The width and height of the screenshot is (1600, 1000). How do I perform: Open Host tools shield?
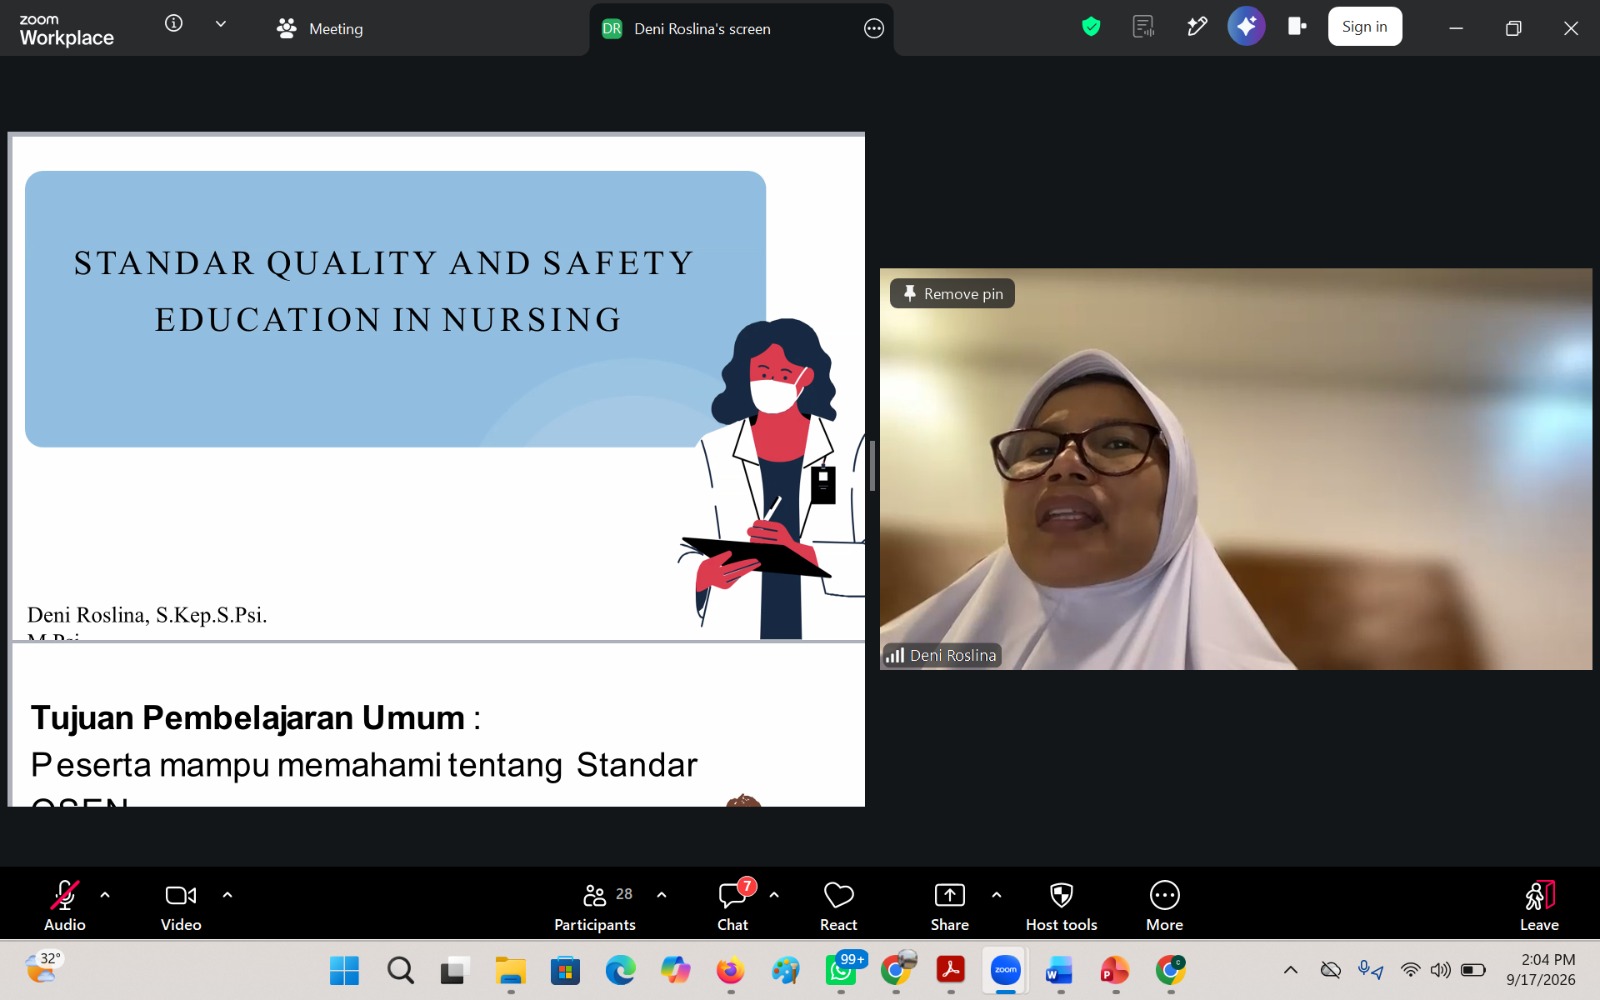(1061, 906)
